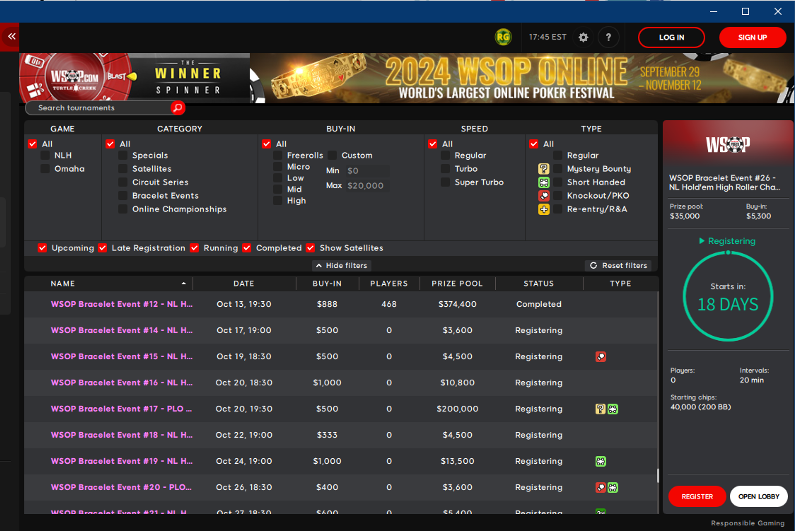
Task: Click knockout icon in Event #20 row
Action: pyautogui.click(x=601, y=487)
